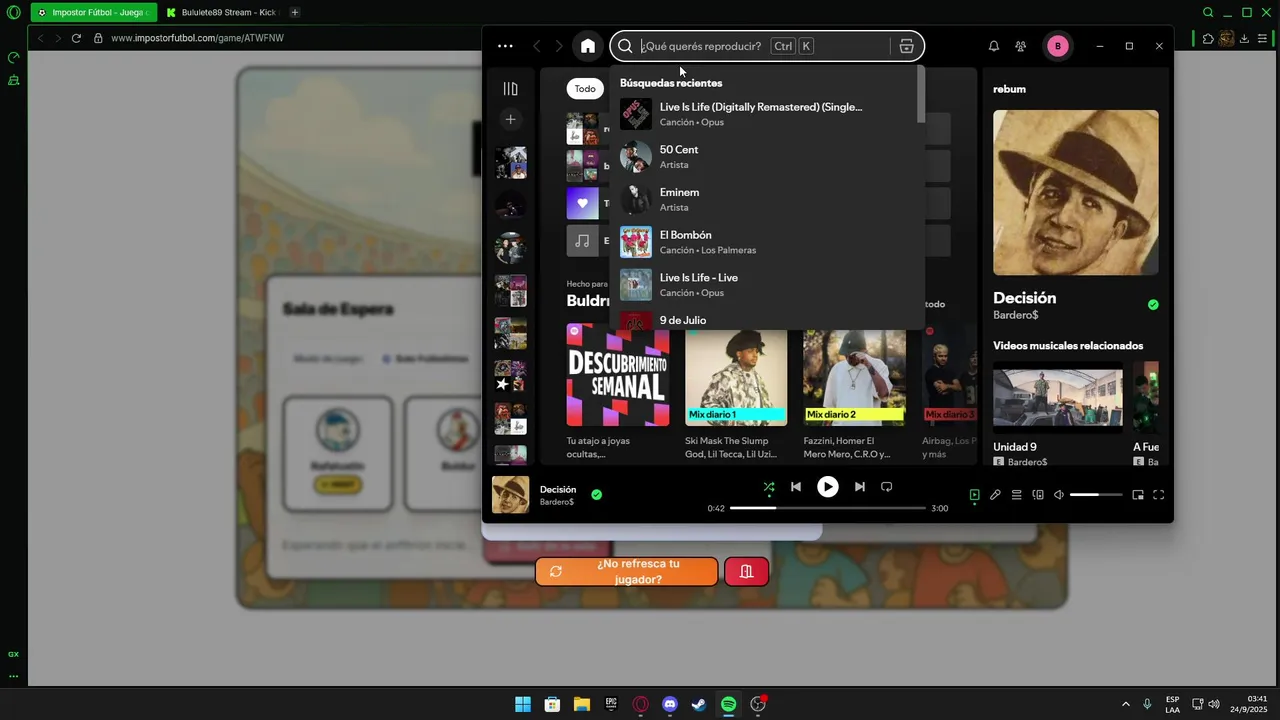Open Discord from the taskbar
1280x720 pixels.
670,704
